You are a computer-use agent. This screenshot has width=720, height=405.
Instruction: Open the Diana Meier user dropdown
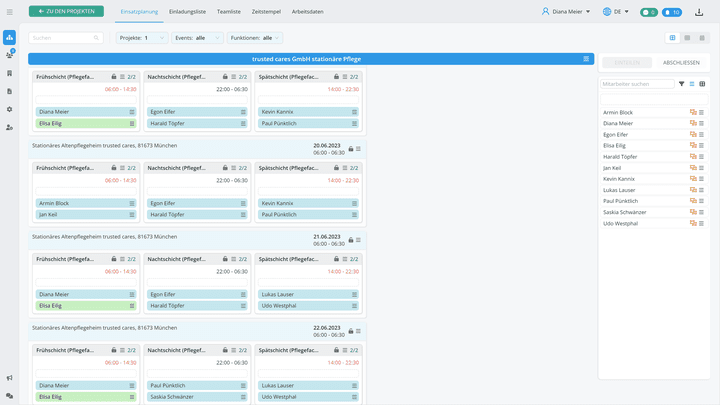tap(566, 12)
